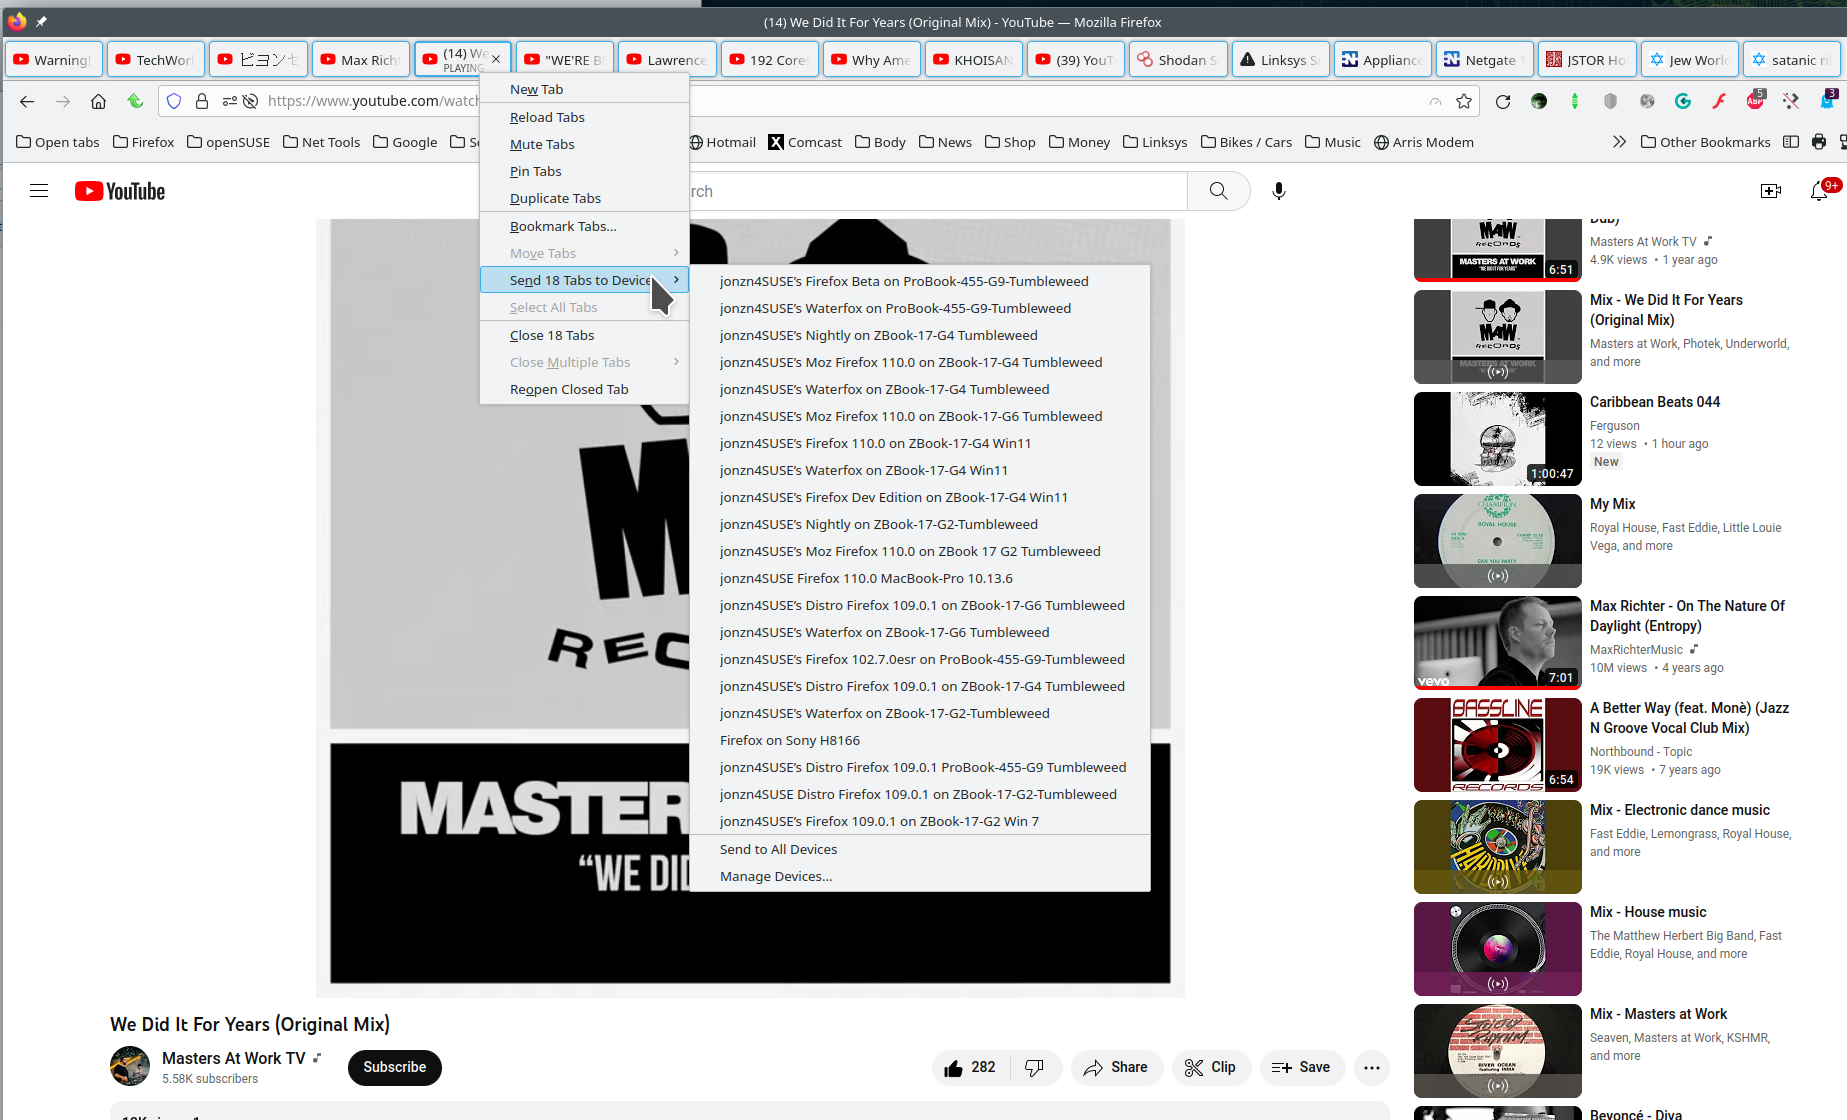1847x1120 pixels.
Task: Open the Other Bookmarks folder
Action: pyautogui.click(x=1706, y=142)
